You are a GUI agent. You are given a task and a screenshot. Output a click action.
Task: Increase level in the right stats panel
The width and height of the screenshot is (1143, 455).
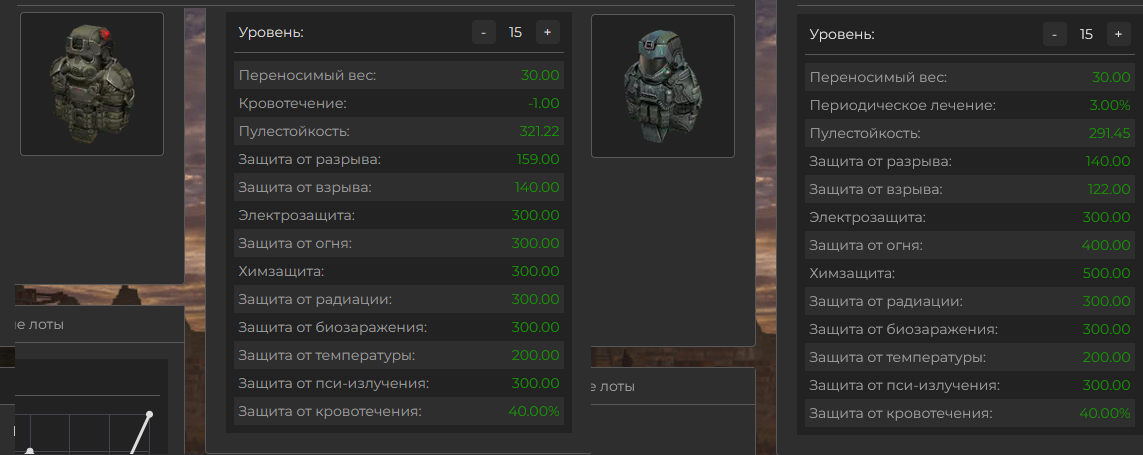coord(1118,34)
